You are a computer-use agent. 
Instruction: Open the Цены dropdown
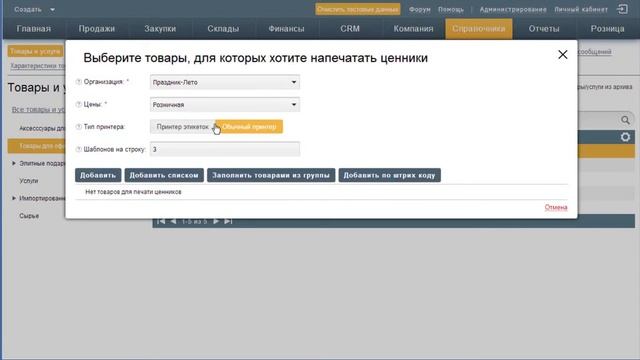(x=224, y=104)
